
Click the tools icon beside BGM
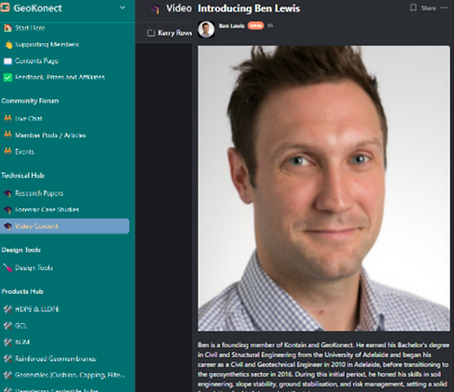(8, 342)
